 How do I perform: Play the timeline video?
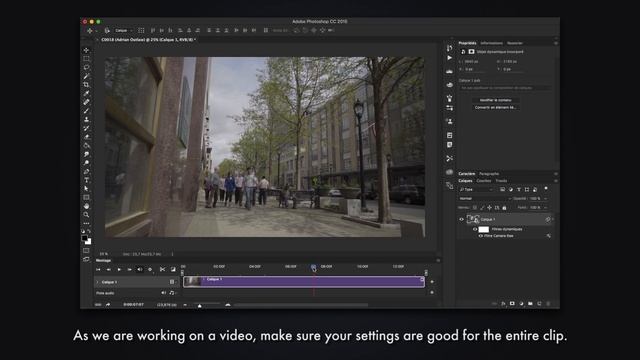tap(119, 269)
